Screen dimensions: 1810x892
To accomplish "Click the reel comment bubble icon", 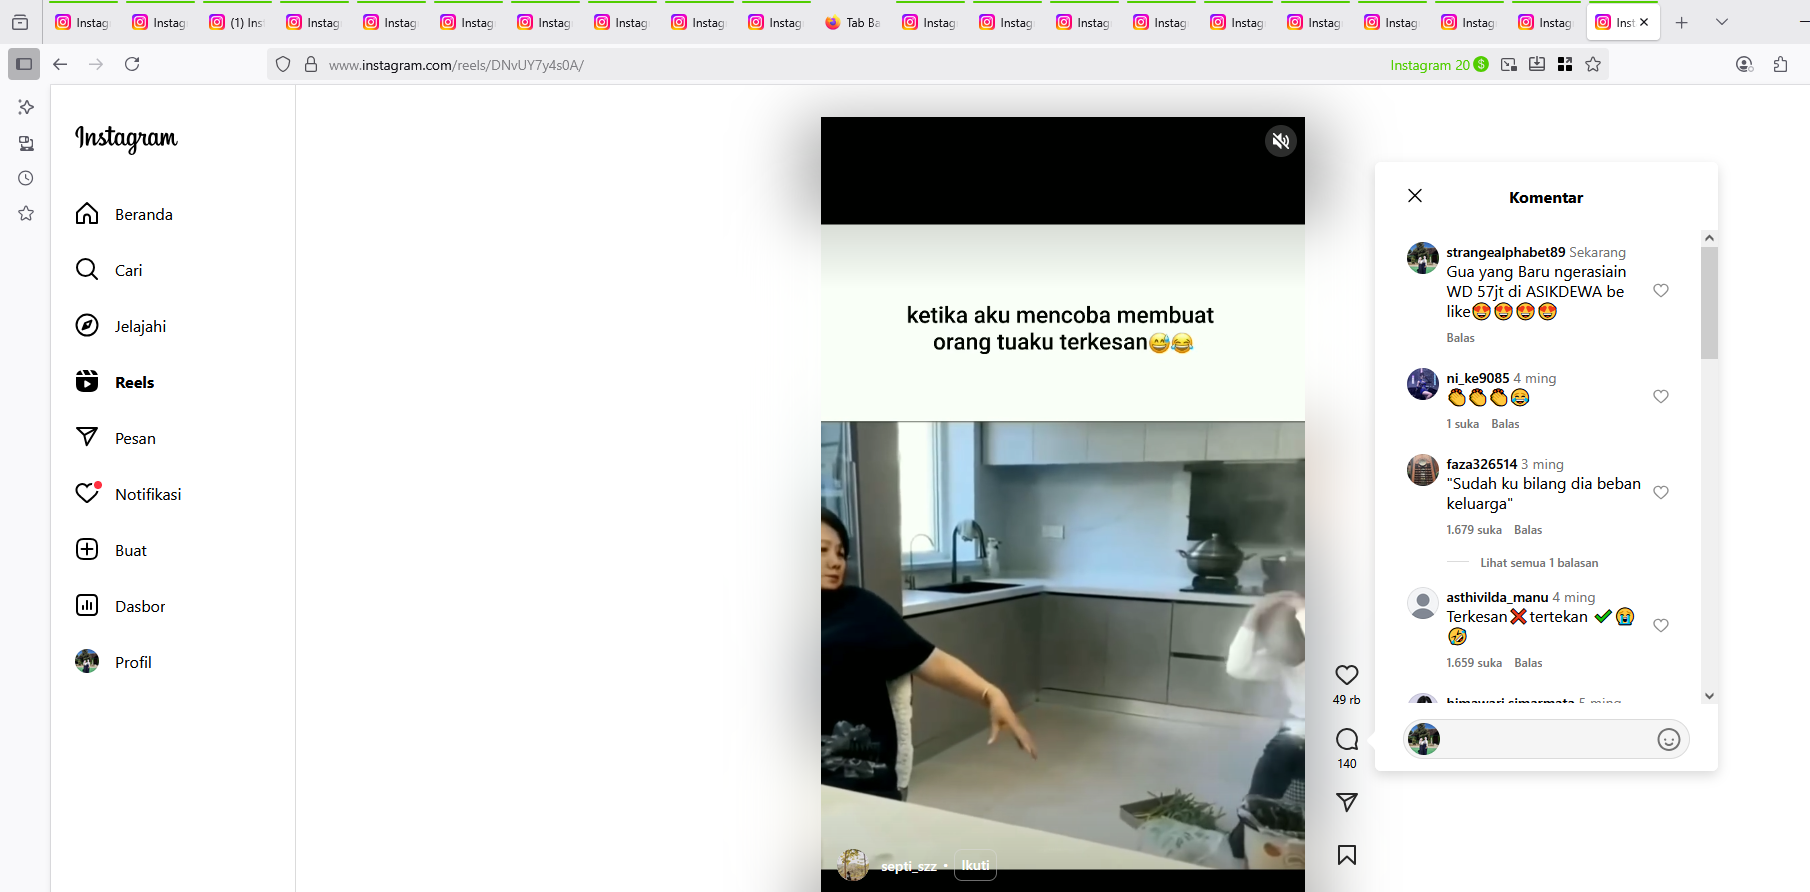I will coord(1347,739).
